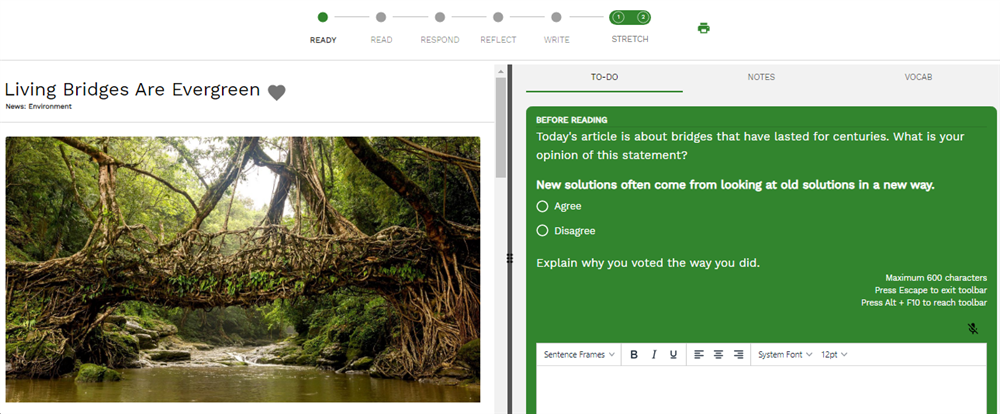Select the Disagree radio button
This screenshot has width=1000, height=414.
pos(542,231)
